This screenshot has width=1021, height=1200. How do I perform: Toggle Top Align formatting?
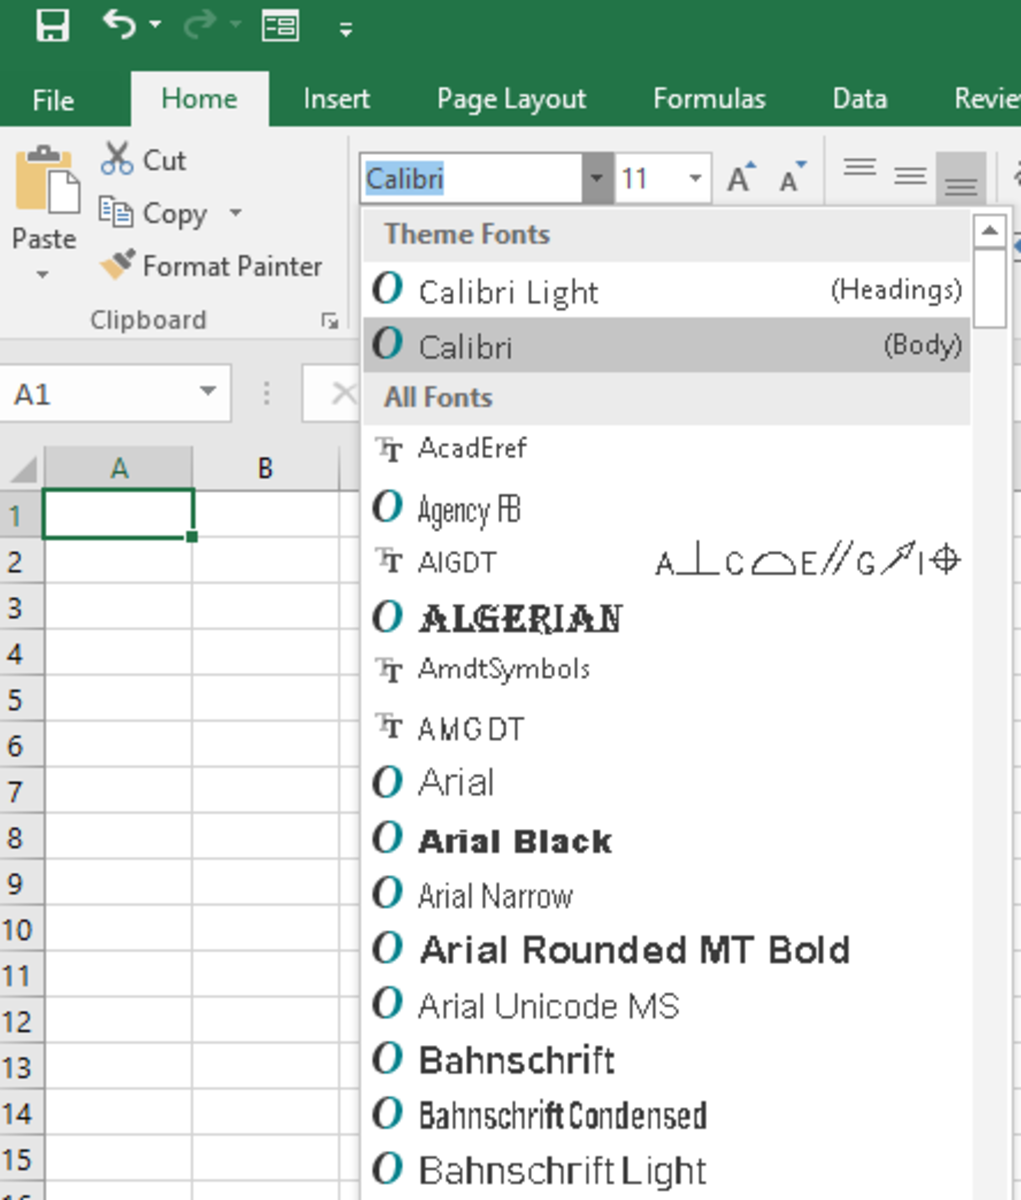coord(858,170)
